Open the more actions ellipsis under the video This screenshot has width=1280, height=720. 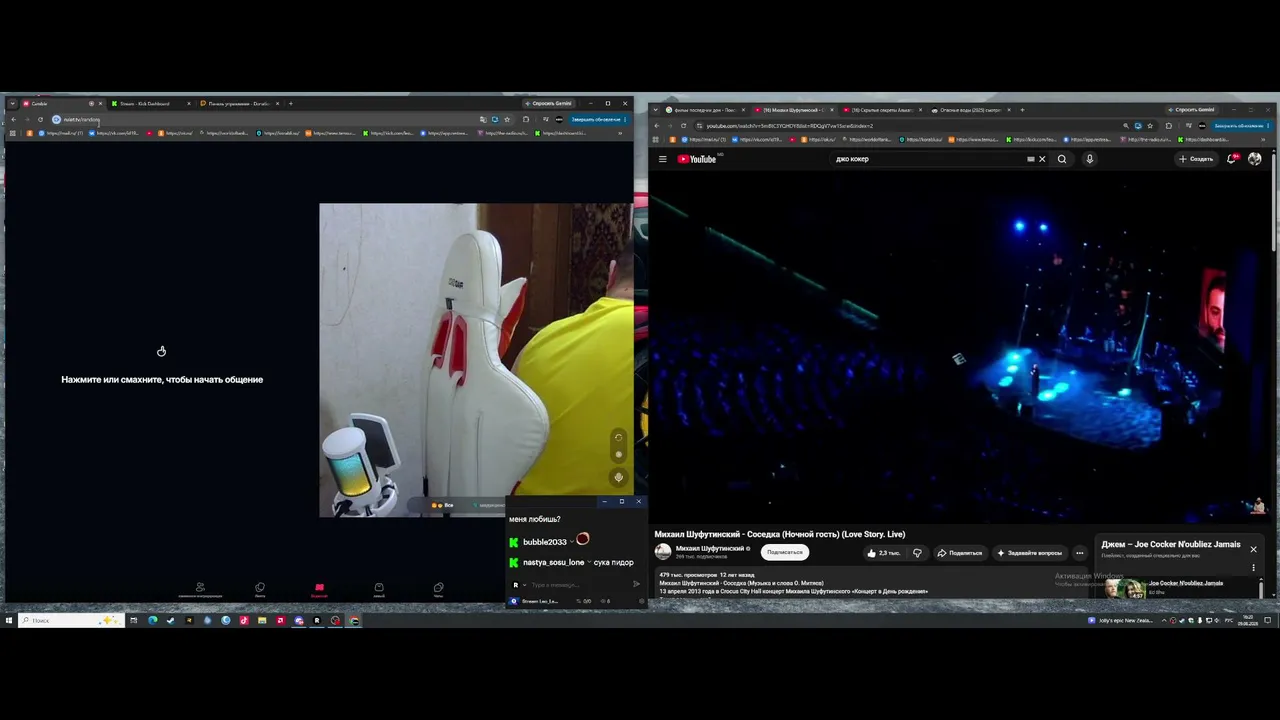coord(1079,553)
